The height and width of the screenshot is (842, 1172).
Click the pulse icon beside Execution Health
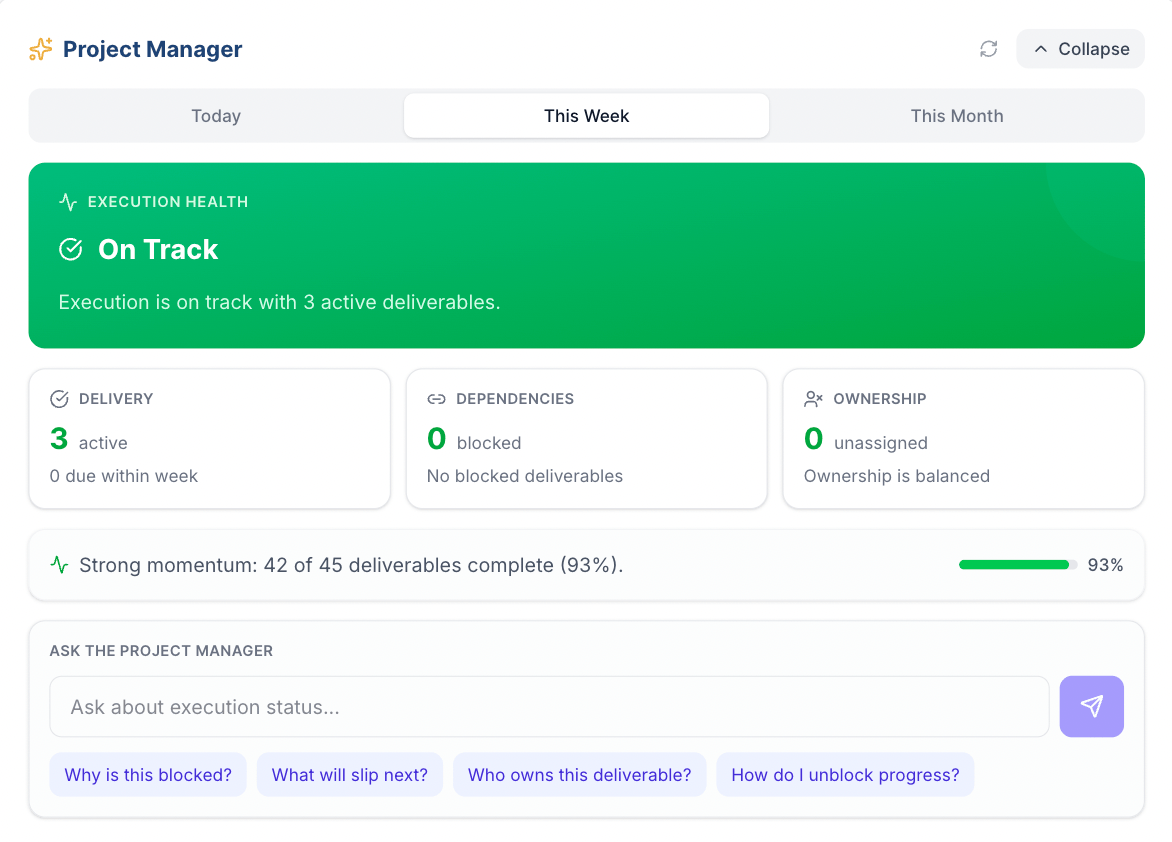tap(67, 201)
